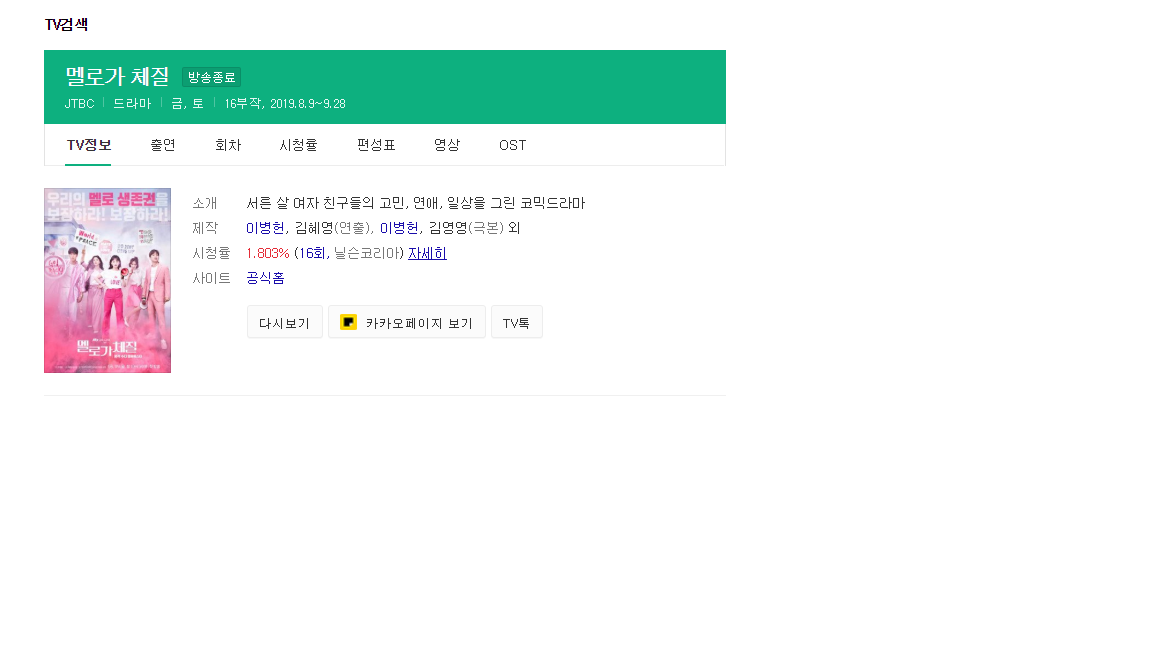The width and height of the screenshot is (1152, 648).
Task: Open the OST tab
Action: coord(513,145)
